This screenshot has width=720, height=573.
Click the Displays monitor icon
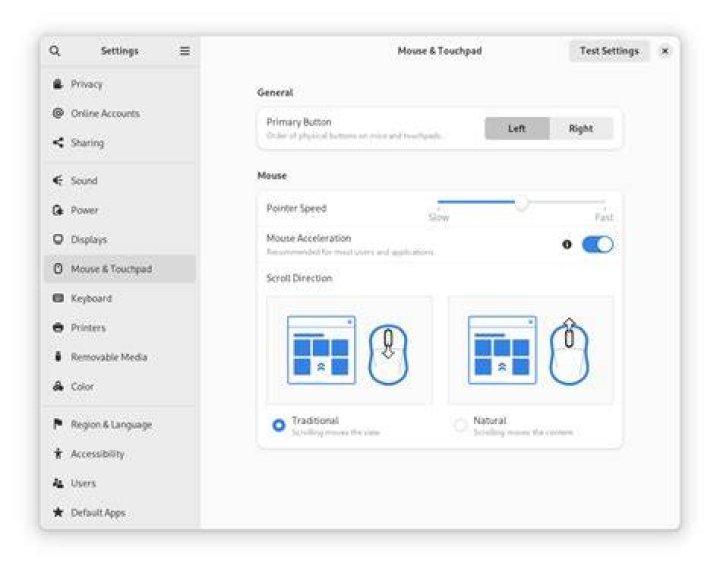tap(58, 239)
